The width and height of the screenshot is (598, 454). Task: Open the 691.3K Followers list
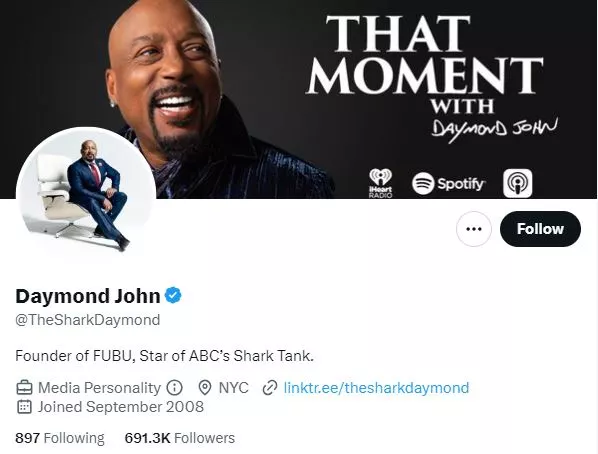[180, 438]
